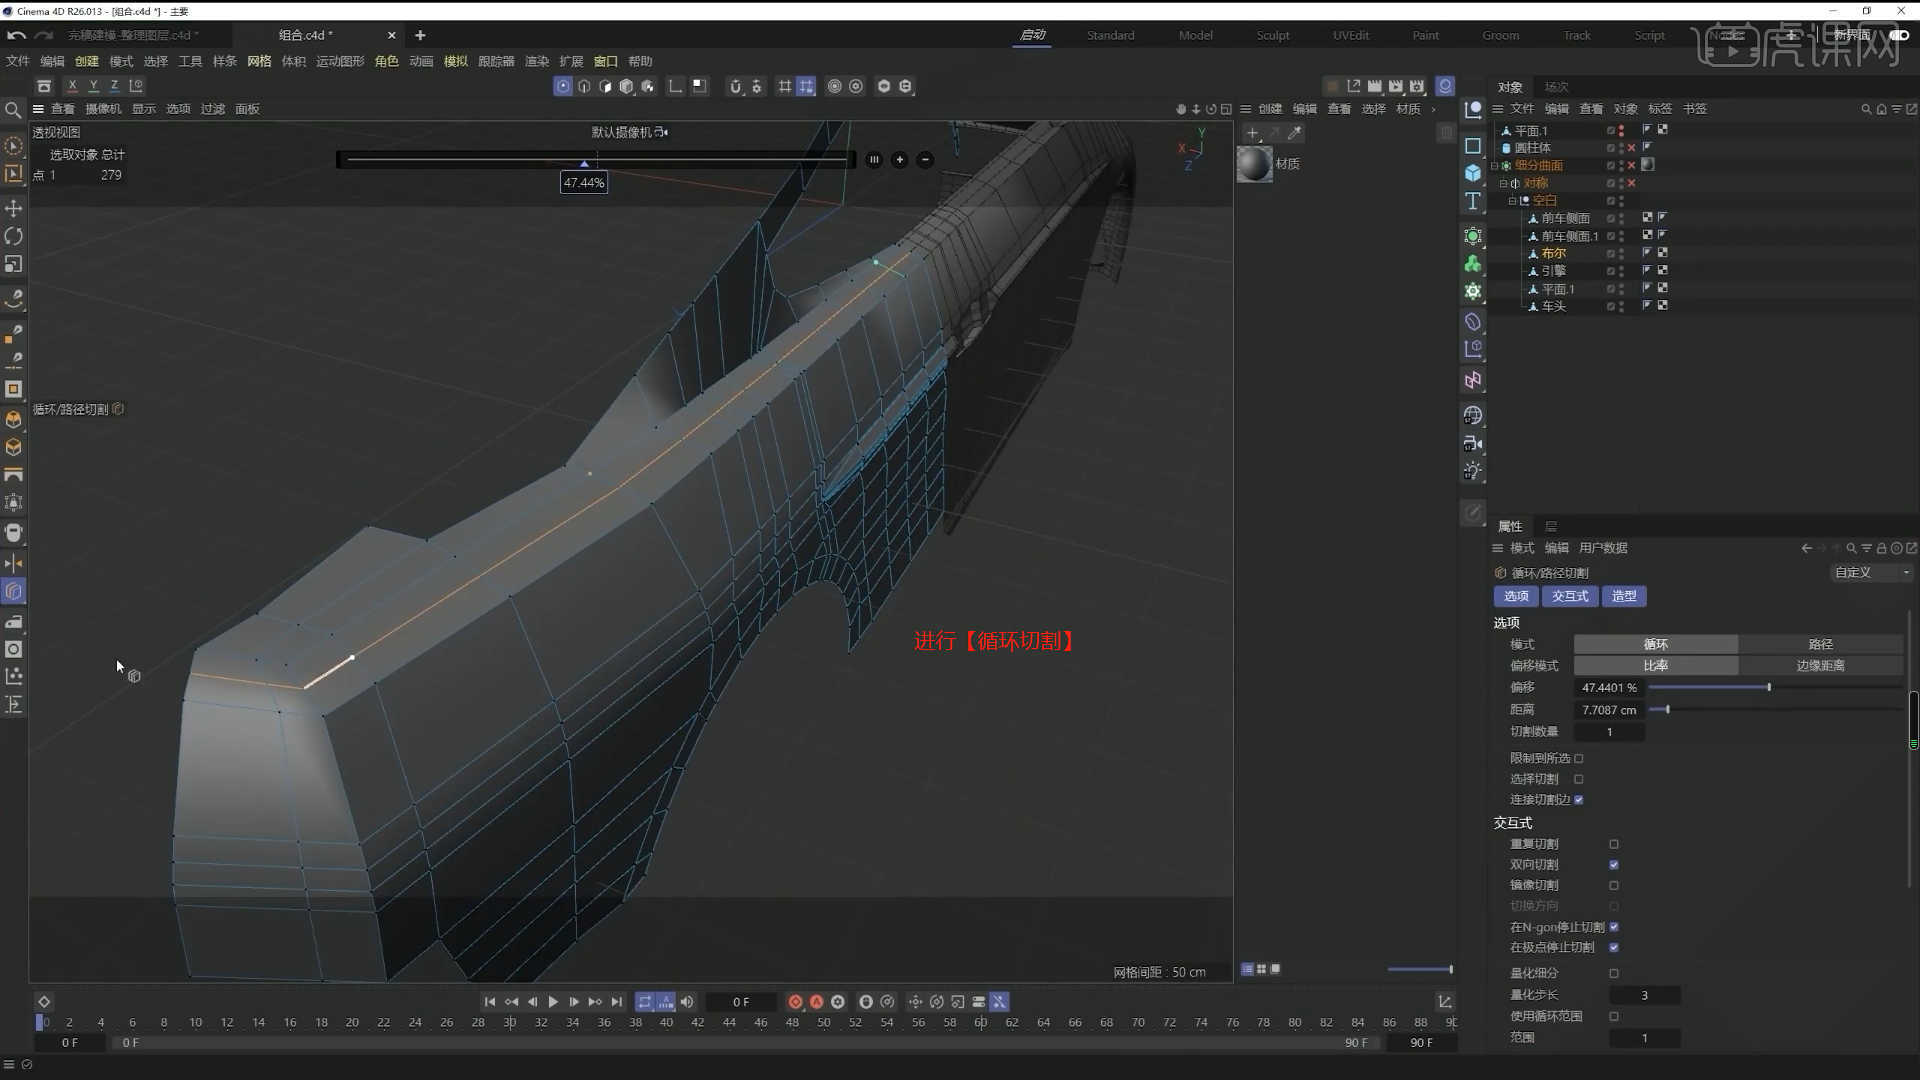
Task: Click the material sphere thumbnail
Action: pos(1254,164)
